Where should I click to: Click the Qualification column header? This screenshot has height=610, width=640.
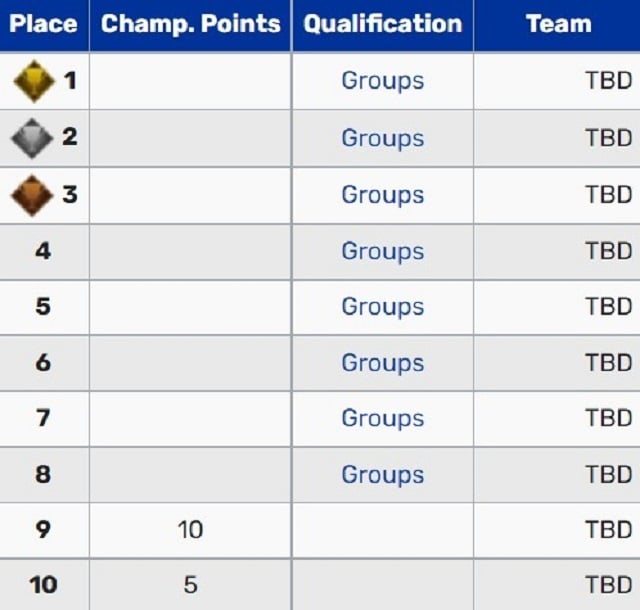point(383,25)
